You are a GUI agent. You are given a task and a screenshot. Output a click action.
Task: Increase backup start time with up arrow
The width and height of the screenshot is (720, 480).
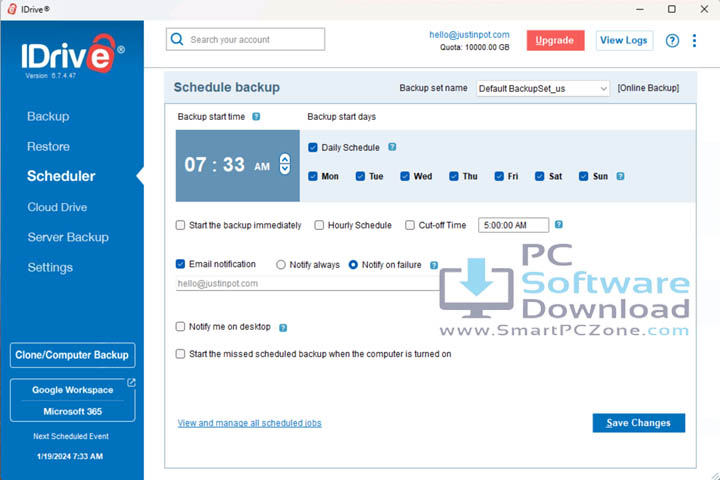point(285,159)
